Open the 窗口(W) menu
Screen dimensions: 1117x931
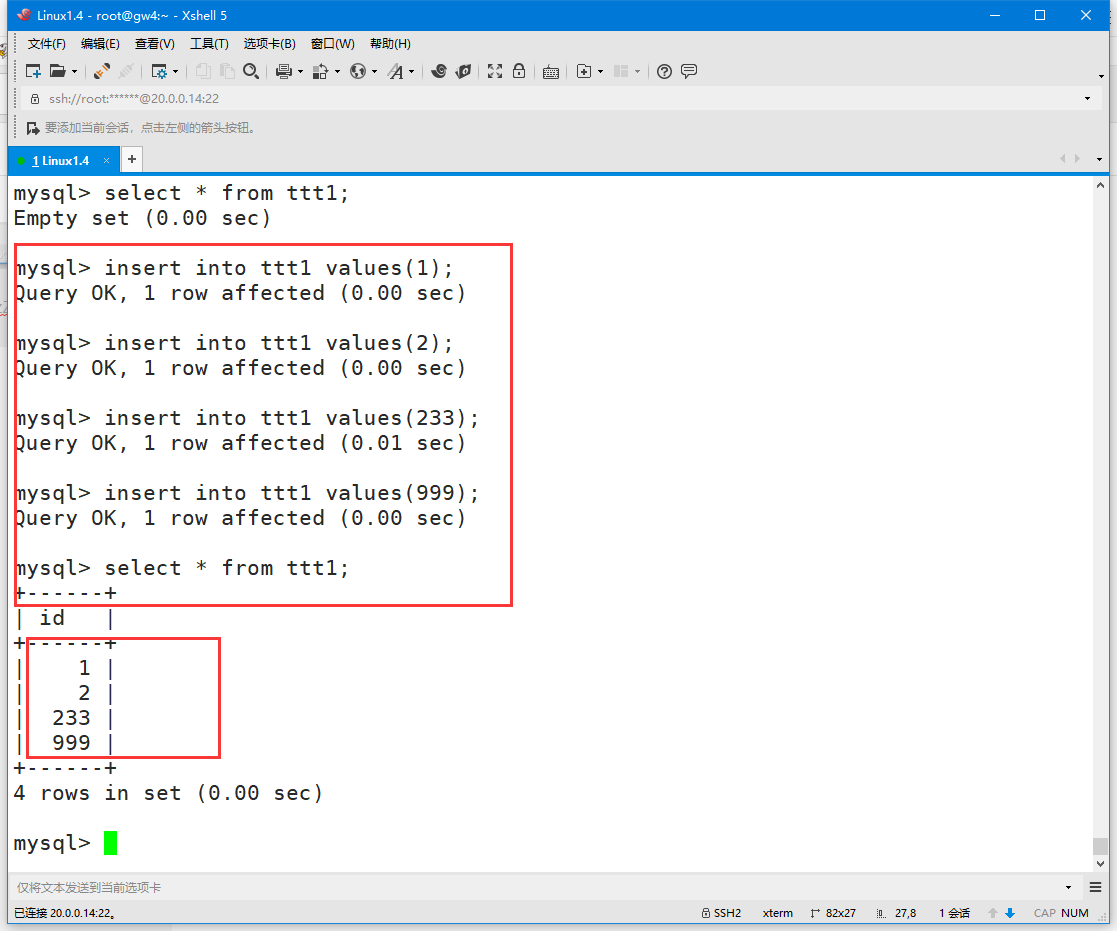[x=333, y=43]
